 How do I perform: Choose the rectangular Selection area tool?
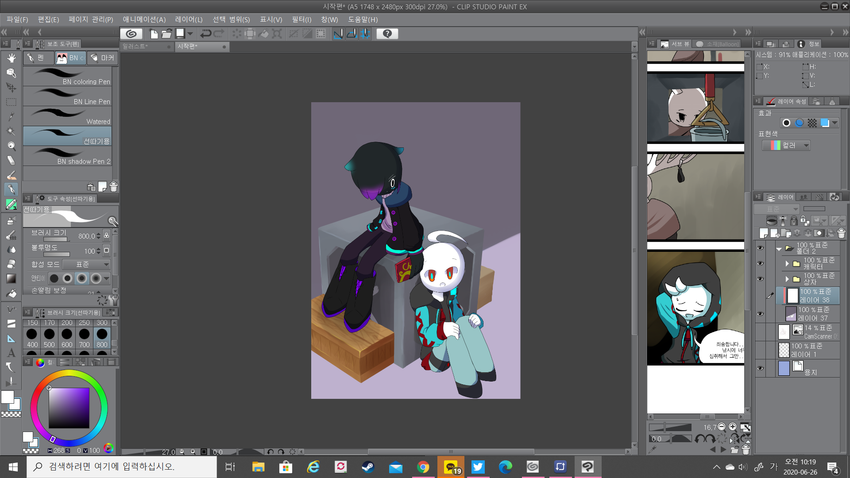click(11, 102)
